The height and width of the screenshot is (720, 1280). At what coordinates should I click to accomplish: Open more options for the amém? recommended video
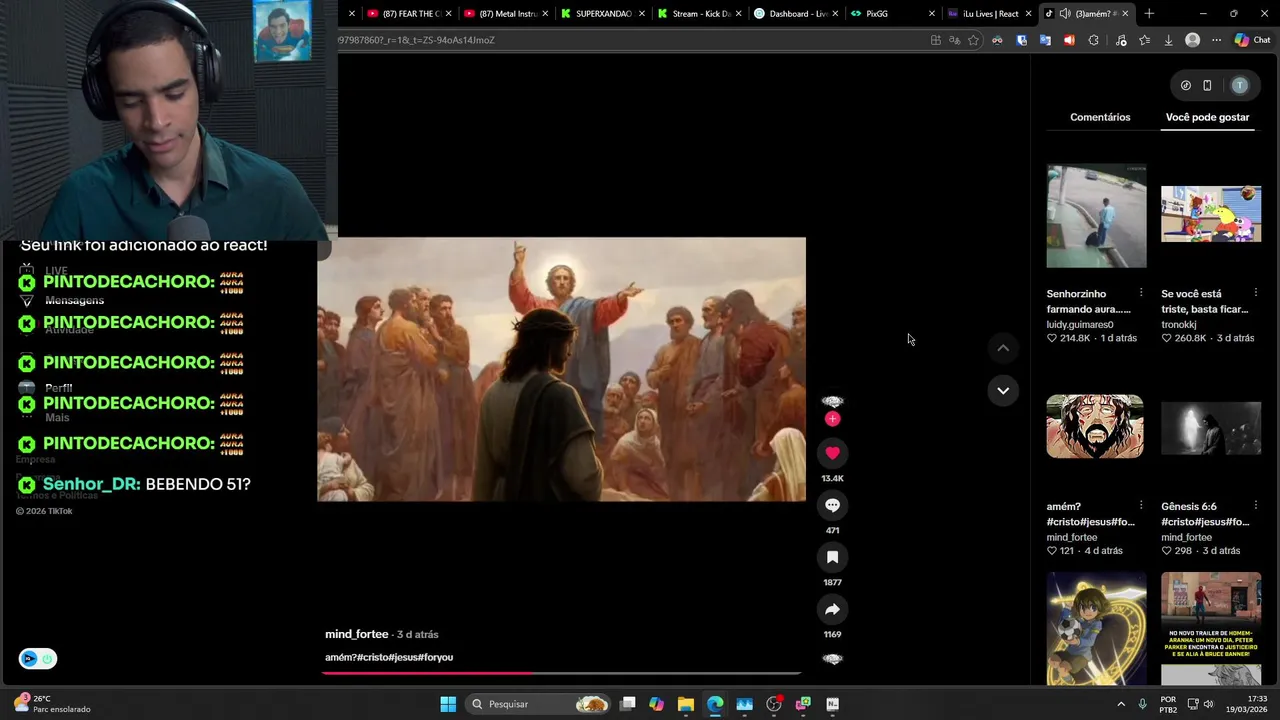pyautogui.click(x=1141, y=506)
